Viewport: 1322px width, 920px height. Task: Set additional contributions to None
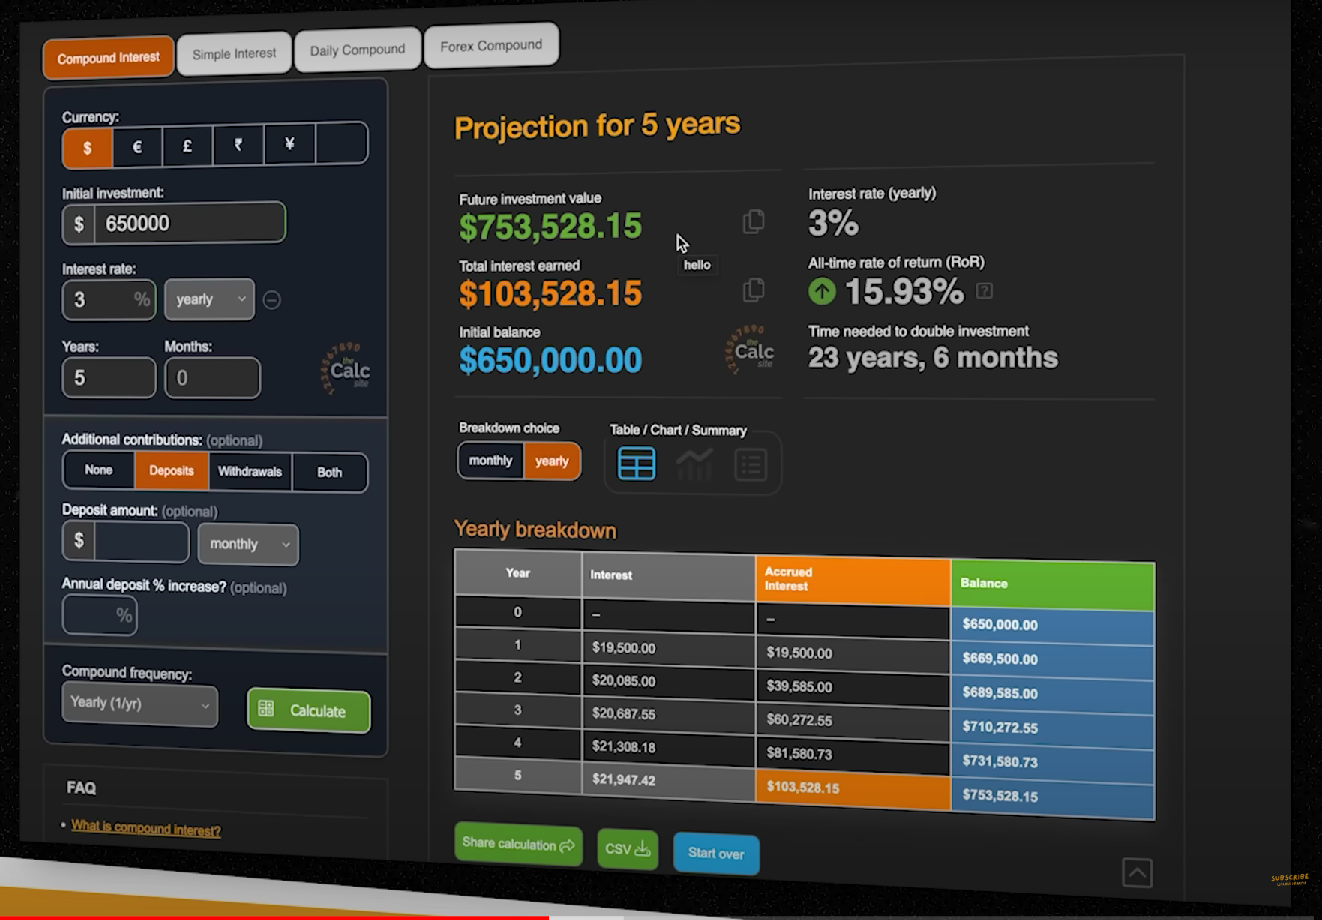click(x=99, y=470)
